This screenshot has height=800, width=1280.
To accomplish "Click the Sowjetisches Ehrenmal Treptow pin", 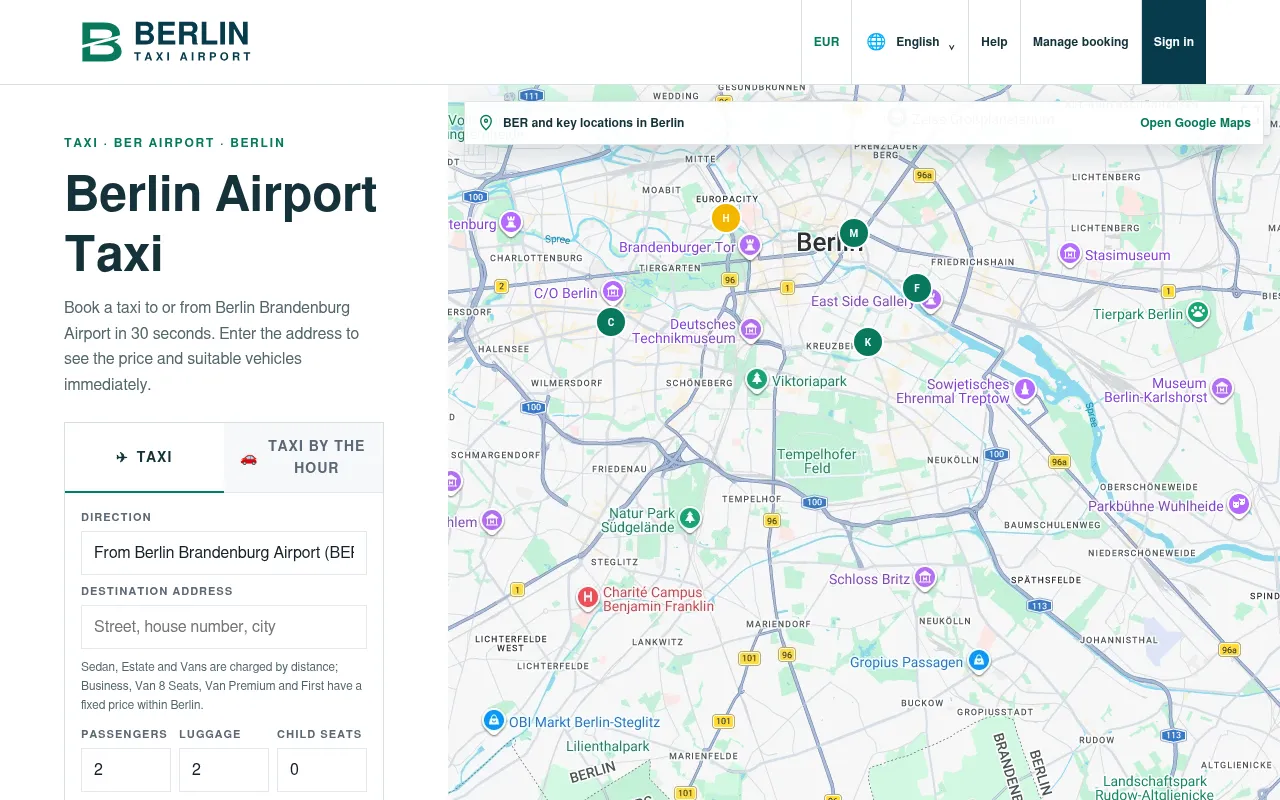I will pos(1025,389).
